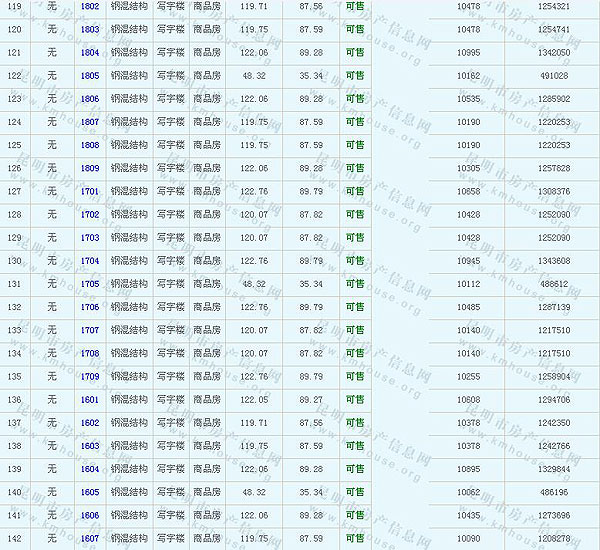600x550 pixels.
Task: Click the 1708 room link
Action: point(90,353)
